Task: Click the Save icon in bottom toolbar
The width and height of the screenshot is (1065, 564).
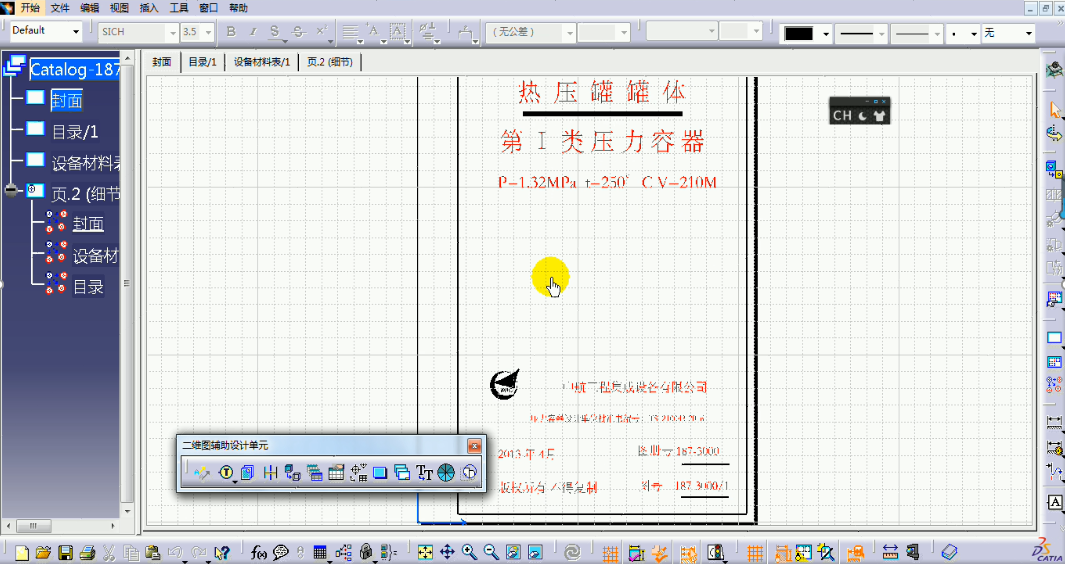Action: tap(66, 552)
